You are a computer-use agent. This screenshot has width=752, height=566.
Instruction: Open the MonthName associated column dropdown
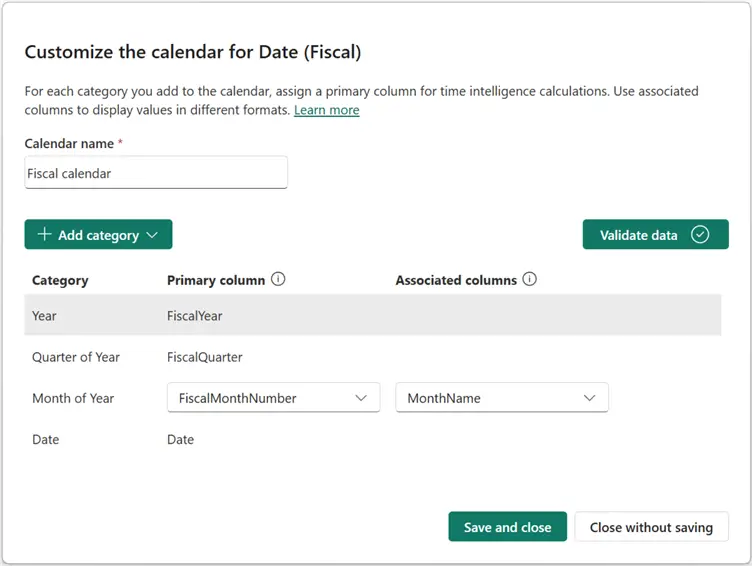pyautogui.click(x=502, y=398)
